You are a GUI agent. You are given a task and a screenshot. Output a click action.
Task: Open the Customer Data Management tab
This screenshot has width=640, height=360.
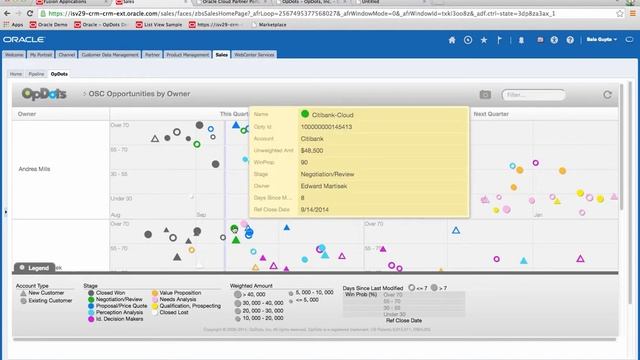click(110, 55)
